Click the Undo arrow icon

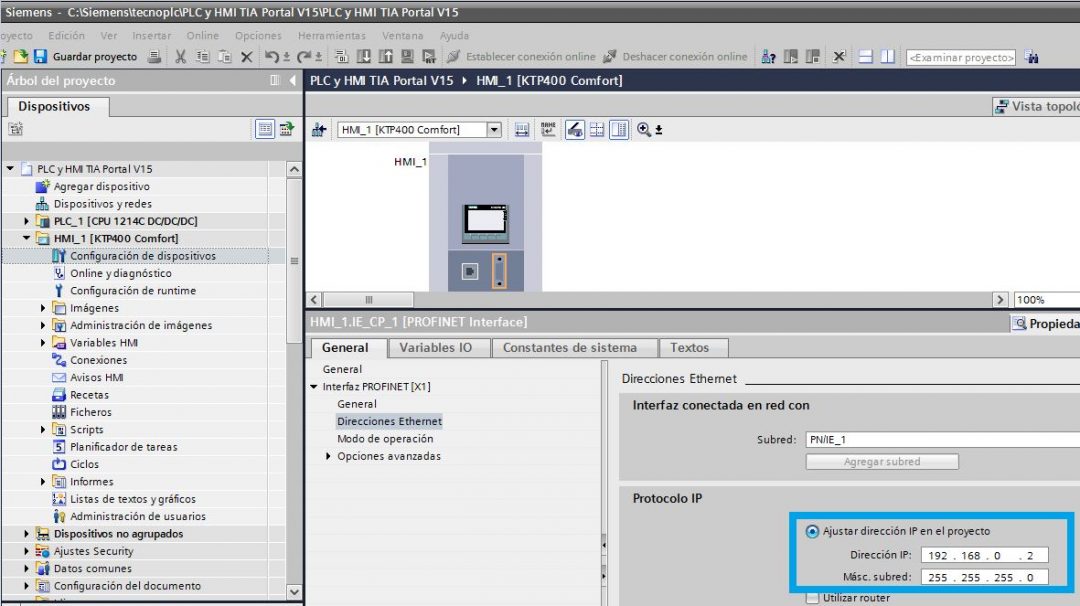[x=272, y=56]
